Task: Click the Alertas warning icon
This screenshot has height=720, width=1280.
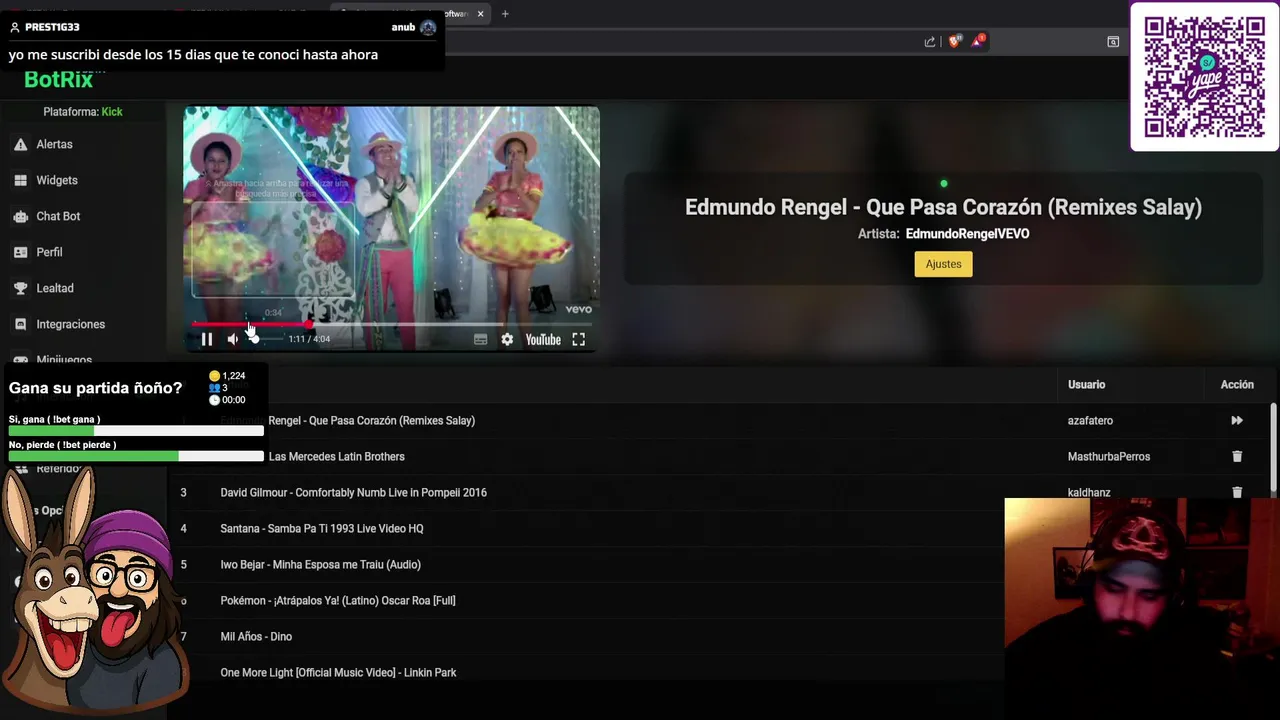Action: tap(20, 145)
